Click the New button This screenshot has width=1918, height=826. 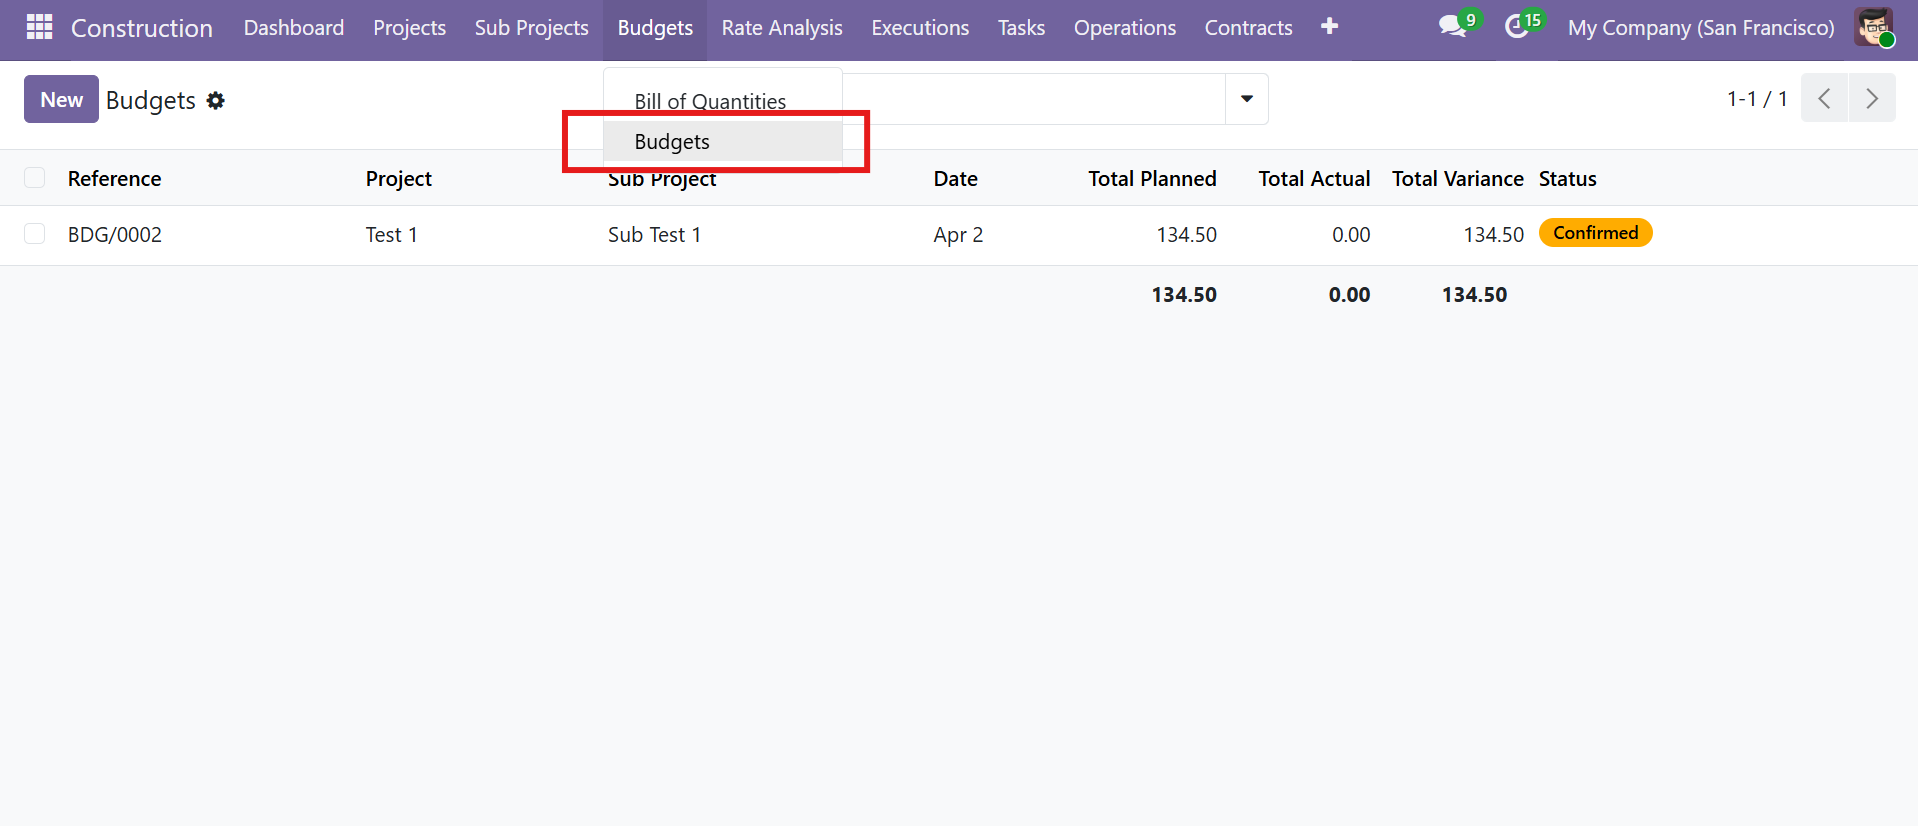tap(61, 99)
